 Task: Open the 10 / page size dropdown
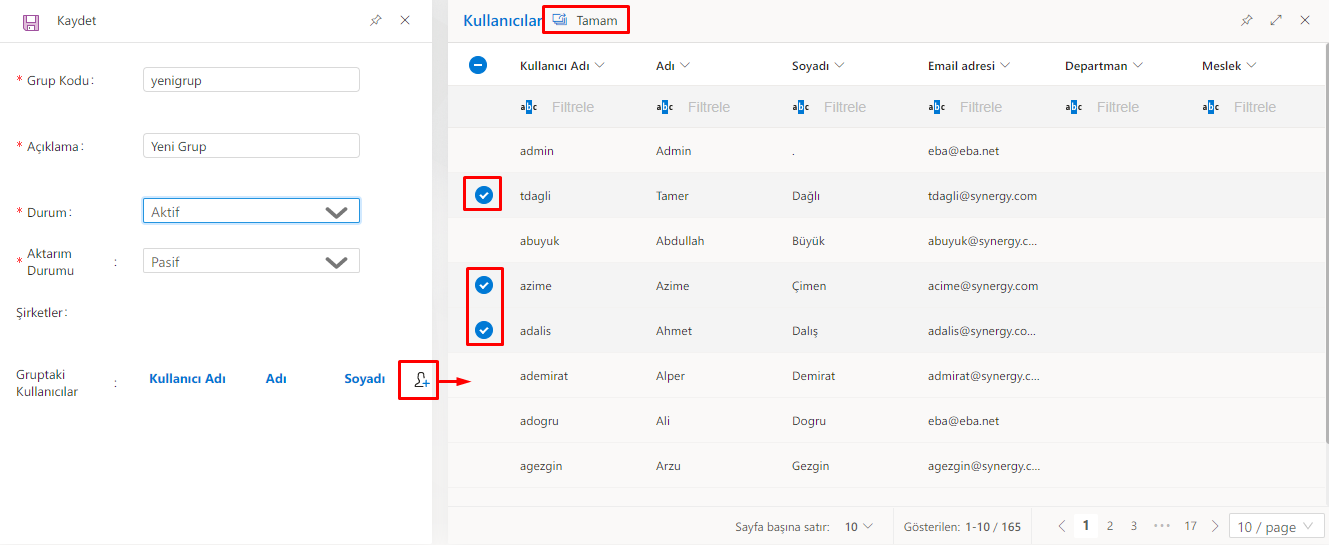(x=1276, y=527)
